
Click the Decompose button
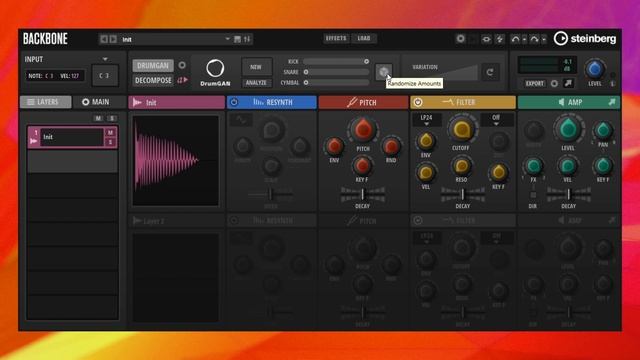153,80
